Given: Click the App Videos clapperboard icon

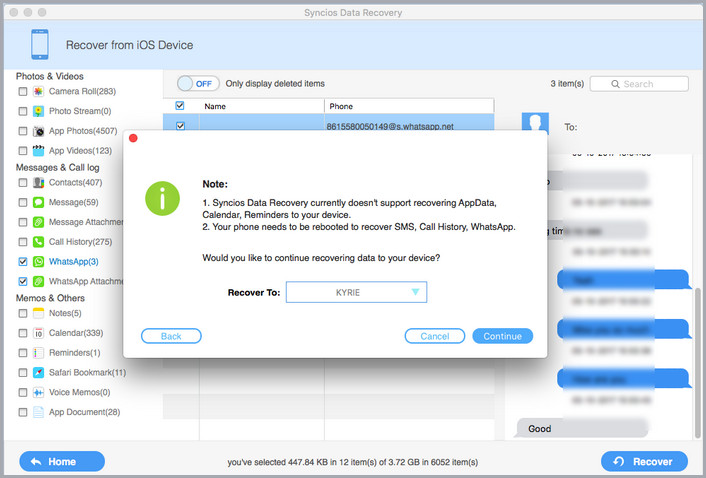Looking at the screenshot, I should click(38, 151).
